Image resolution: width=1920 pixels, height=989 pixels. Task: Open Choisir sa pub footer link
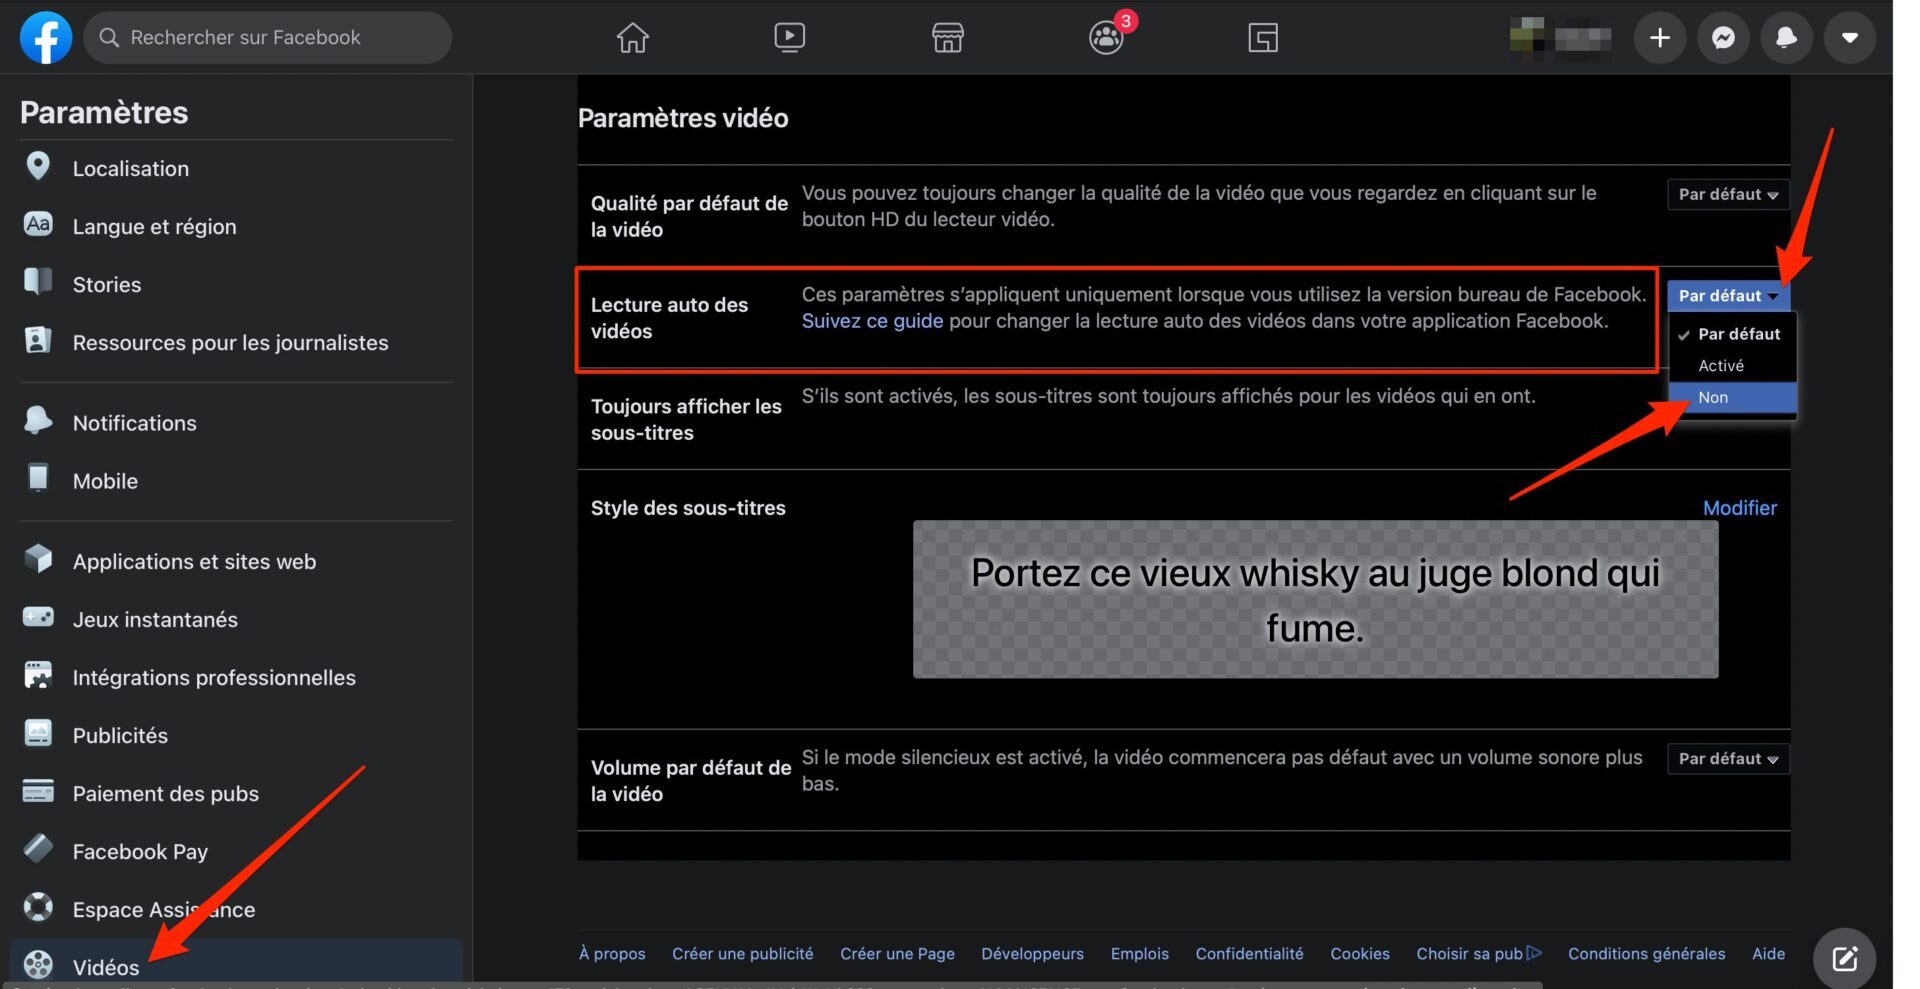click(1478, 954)
